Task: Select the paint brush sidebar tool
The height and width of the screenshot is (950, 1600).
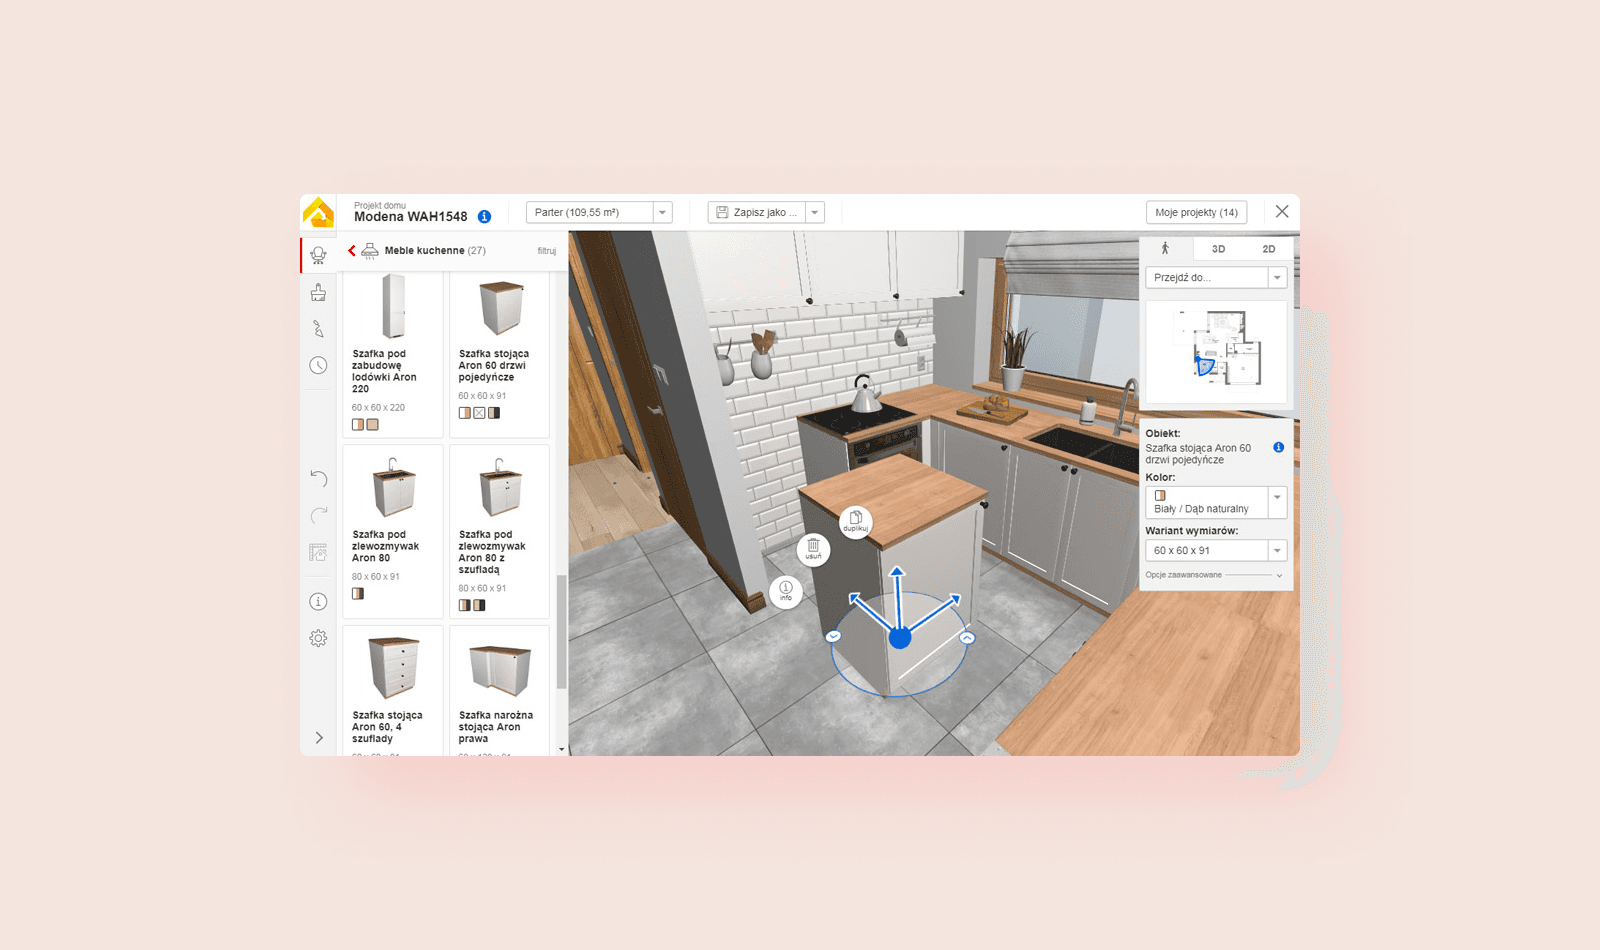Action: (318, 292)
